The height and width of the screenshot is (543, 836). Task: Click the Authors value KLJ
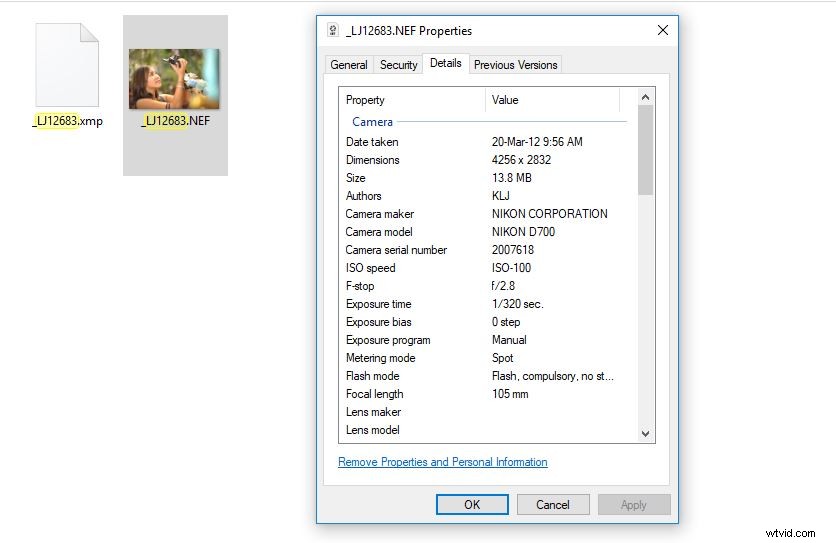tap(501, 196)
